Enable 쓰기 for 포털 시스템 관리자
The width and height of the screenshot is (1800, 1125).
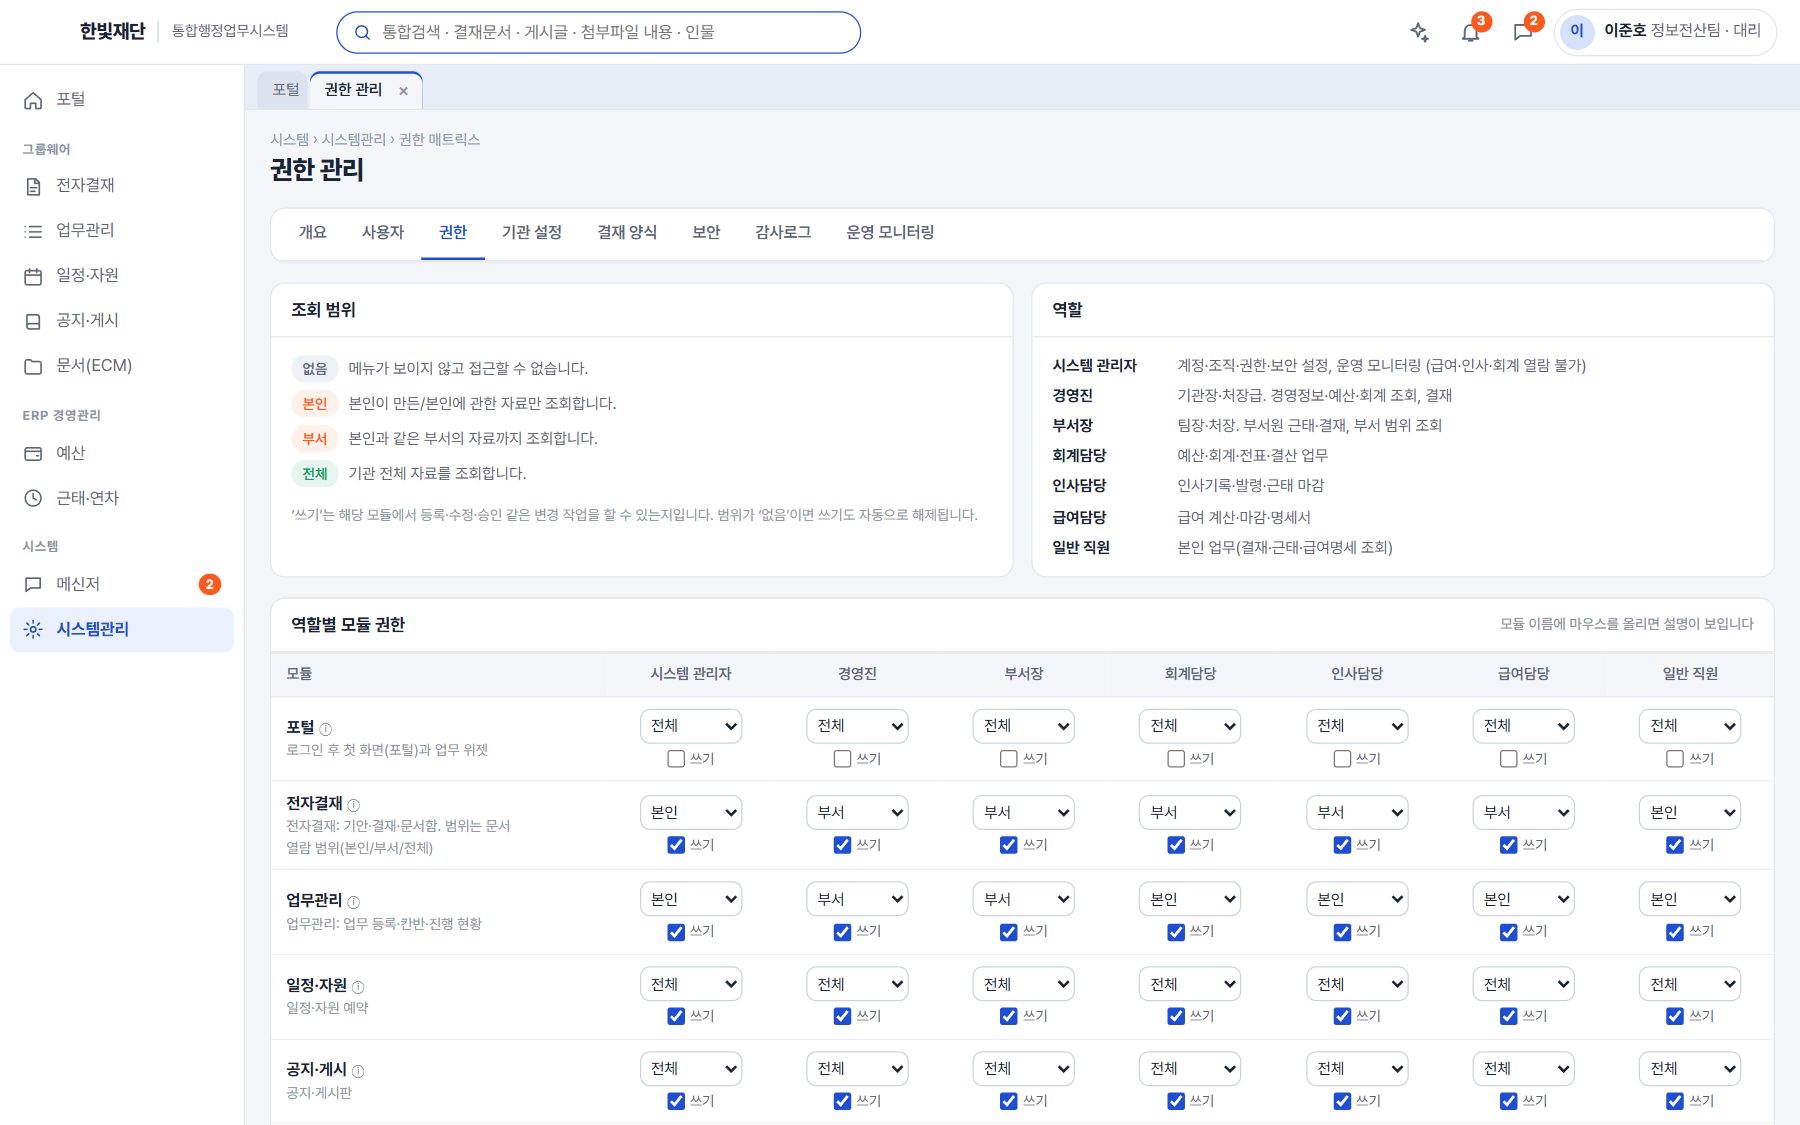tap(676, 759)
